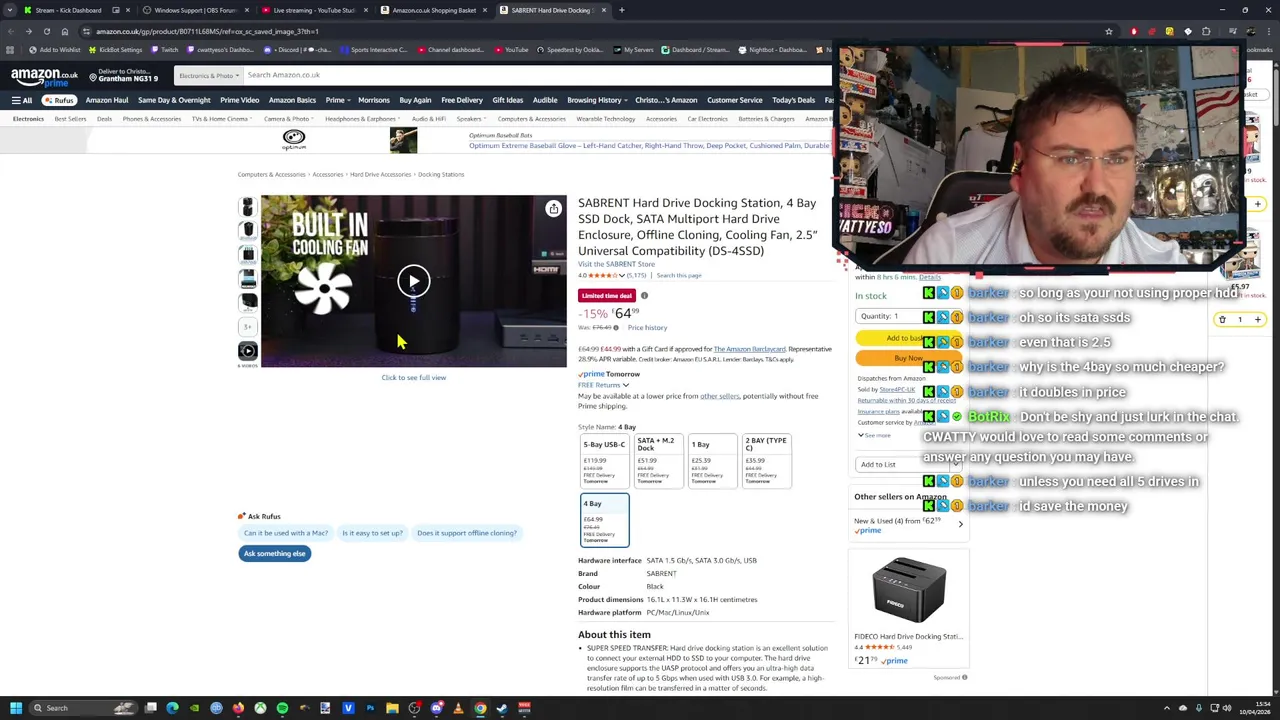Open Chrome from the taskbar

tap(480, 708)
